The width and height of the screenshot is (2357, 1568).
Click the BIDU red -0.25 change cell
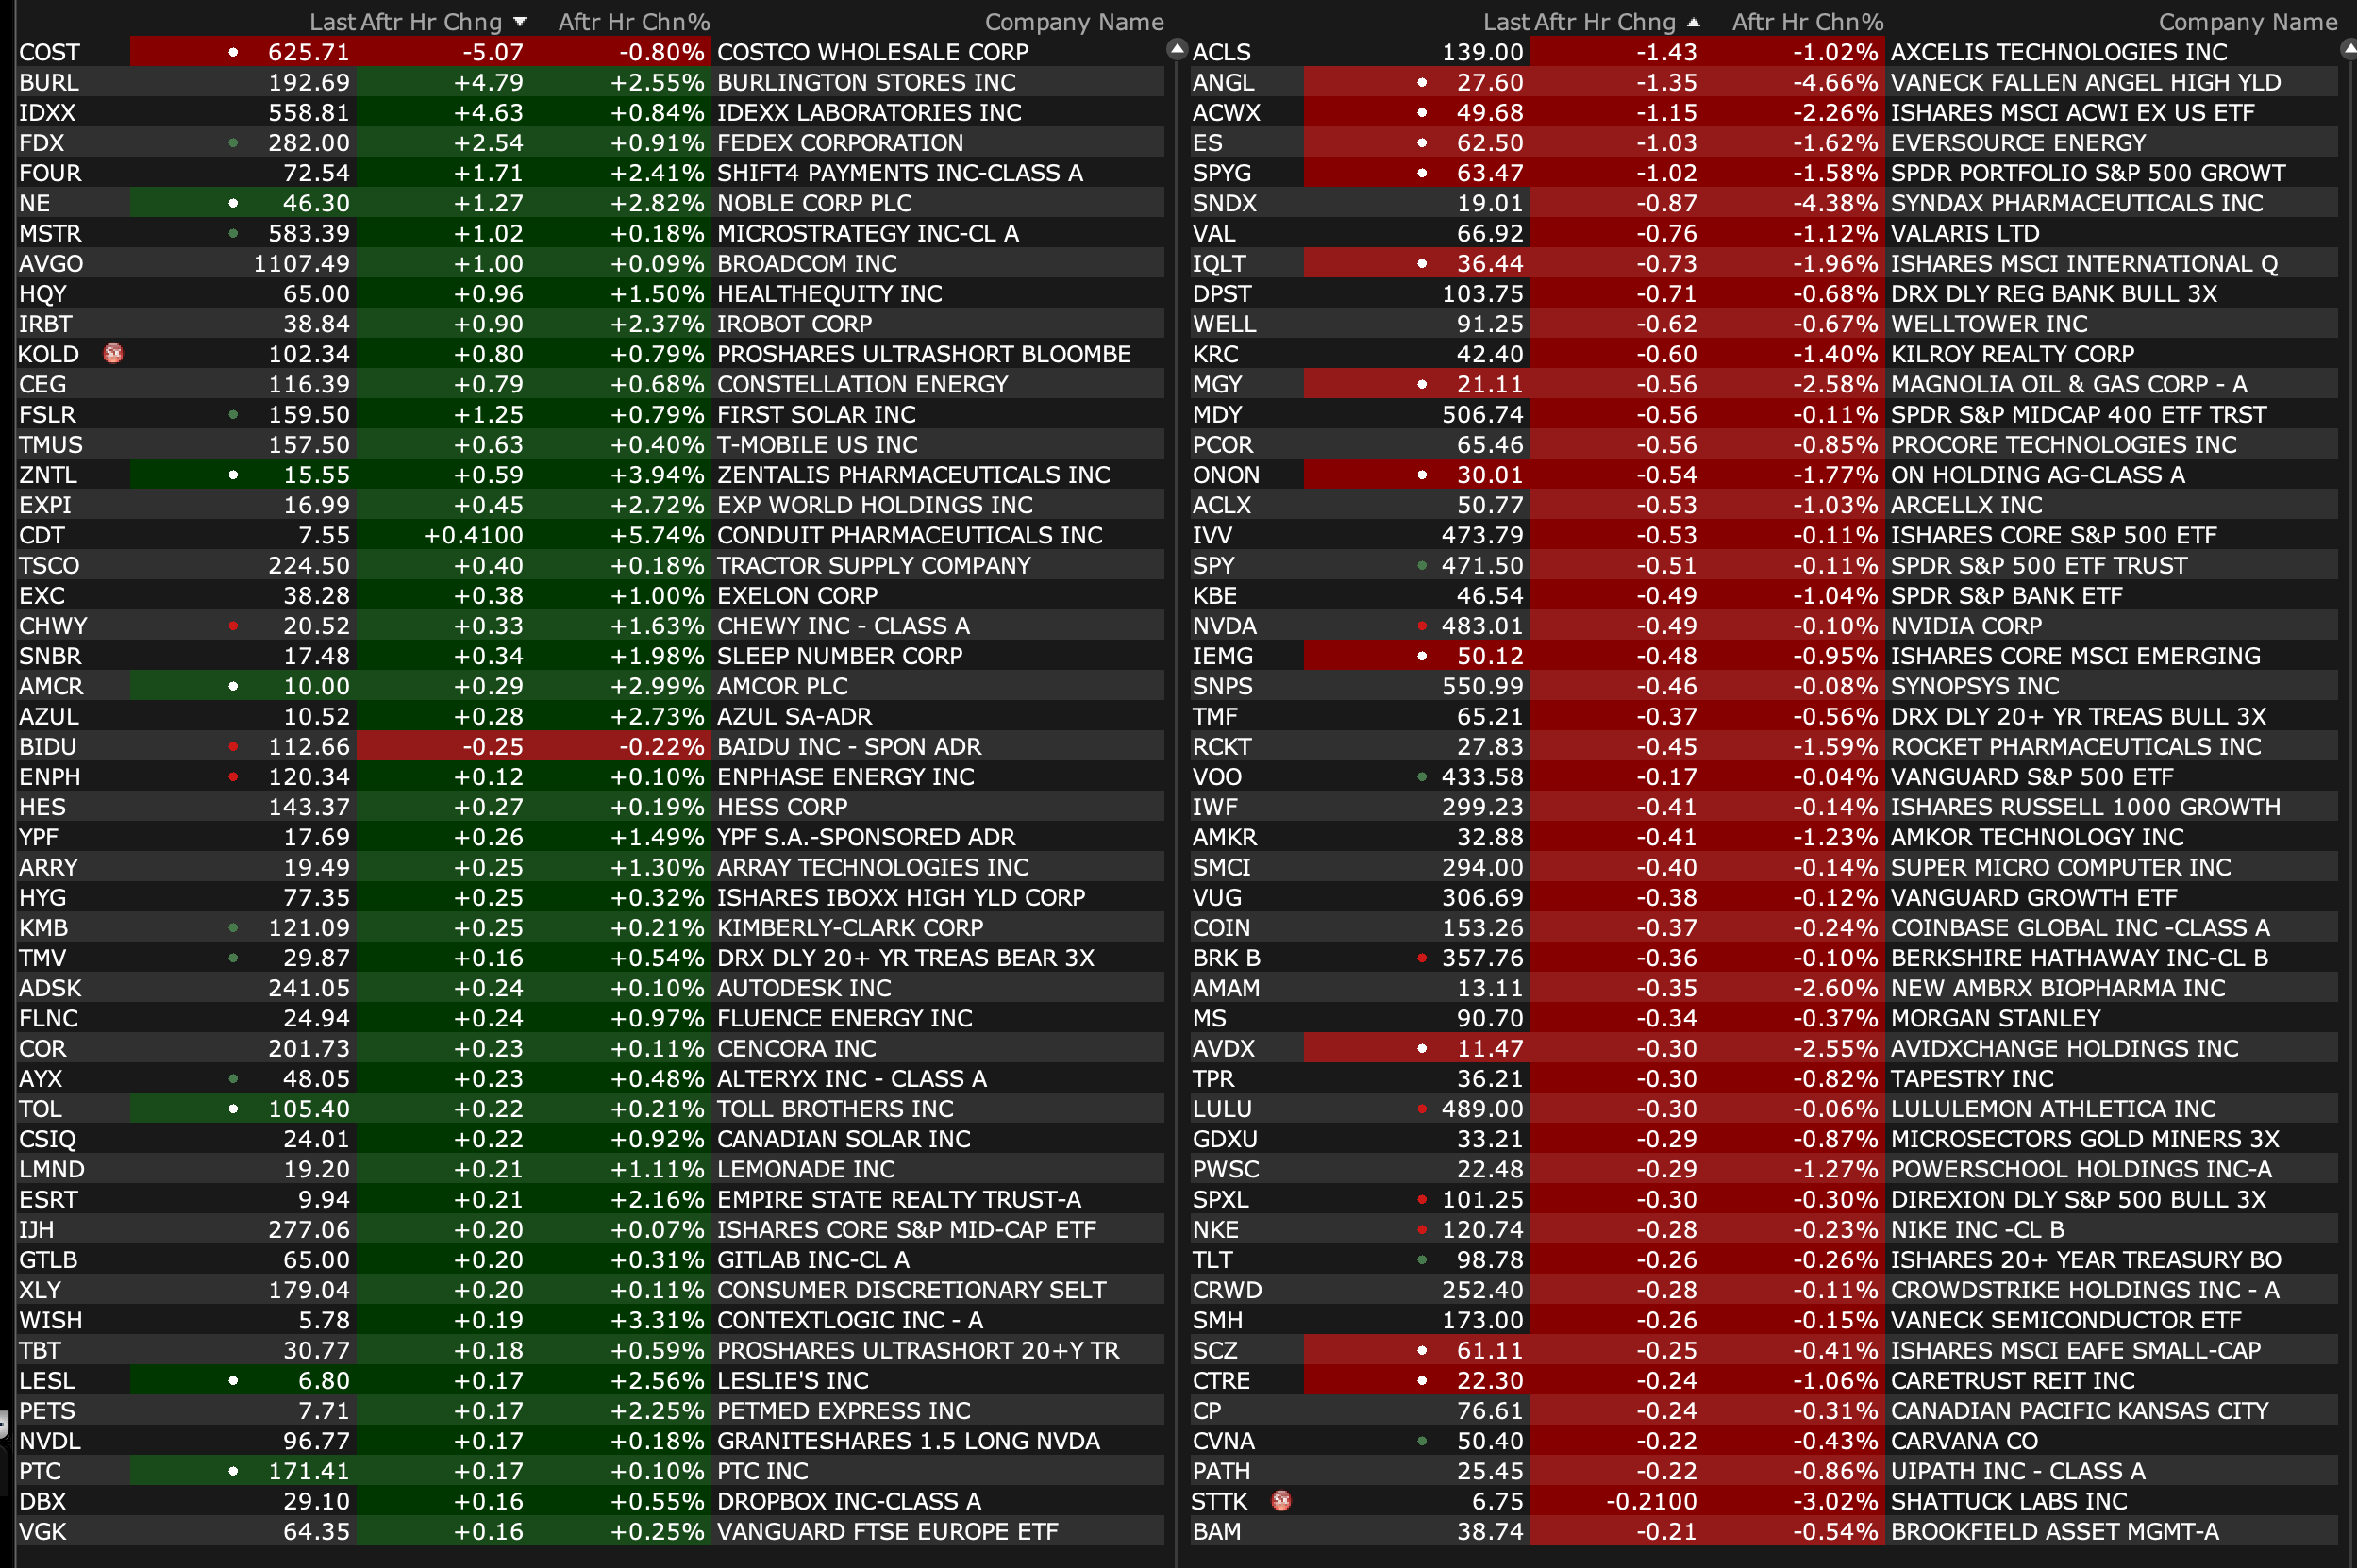pyautogui.click(x=492, y=747)
